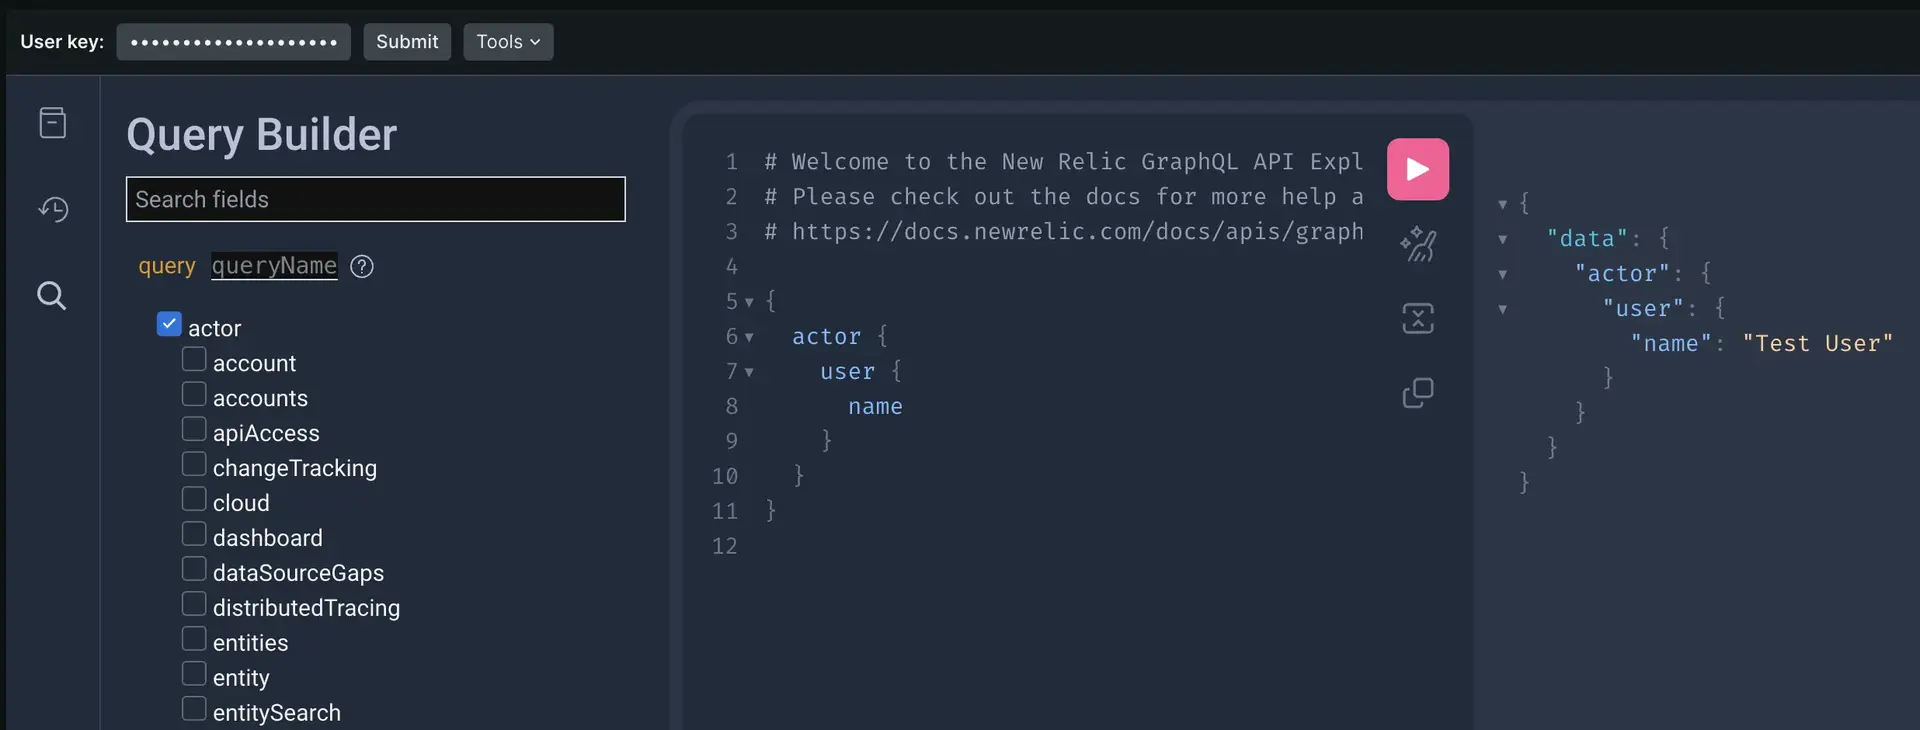
Task: Tick the entitySearch field checkbox
Action: [x=194, y=710]
